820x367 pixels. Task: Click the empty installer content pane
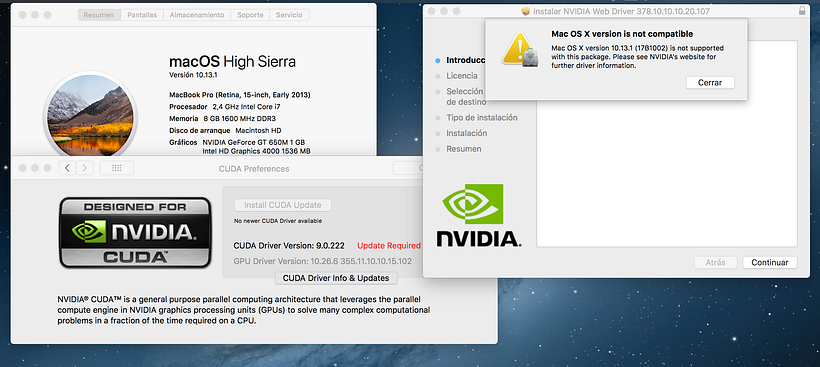(x=666, y=144)
